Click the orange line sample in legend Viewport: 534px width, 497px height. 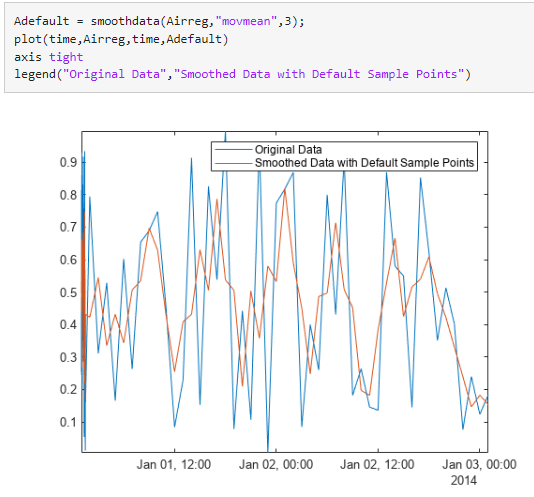click(234, 164)
